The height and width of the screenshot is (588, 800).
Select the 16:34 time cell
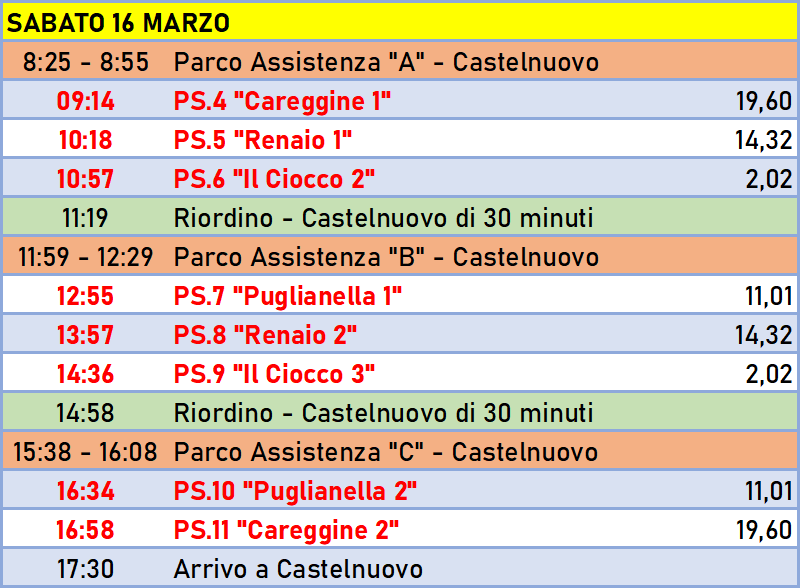(85, 491)
